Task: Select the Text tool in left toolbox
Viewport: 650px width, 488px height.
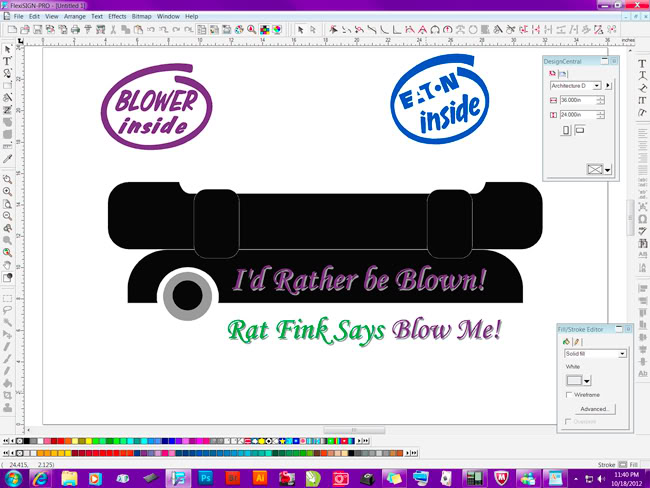Action: click(7, 61)
